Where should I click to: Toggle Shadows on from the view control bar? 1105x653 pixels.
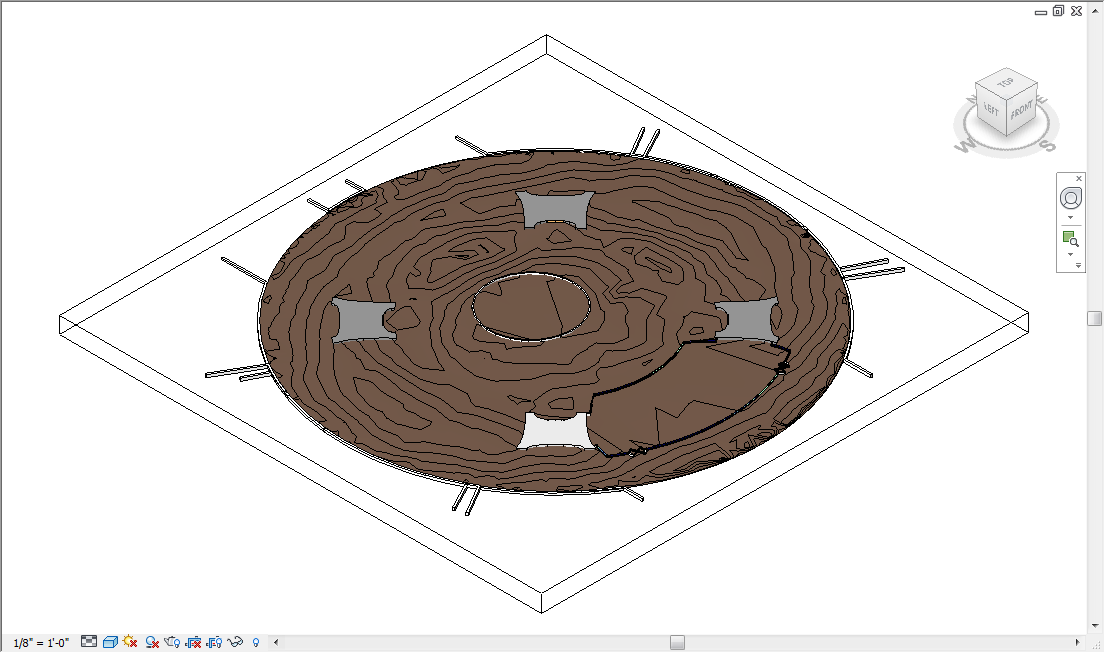(x=152, y=643)
